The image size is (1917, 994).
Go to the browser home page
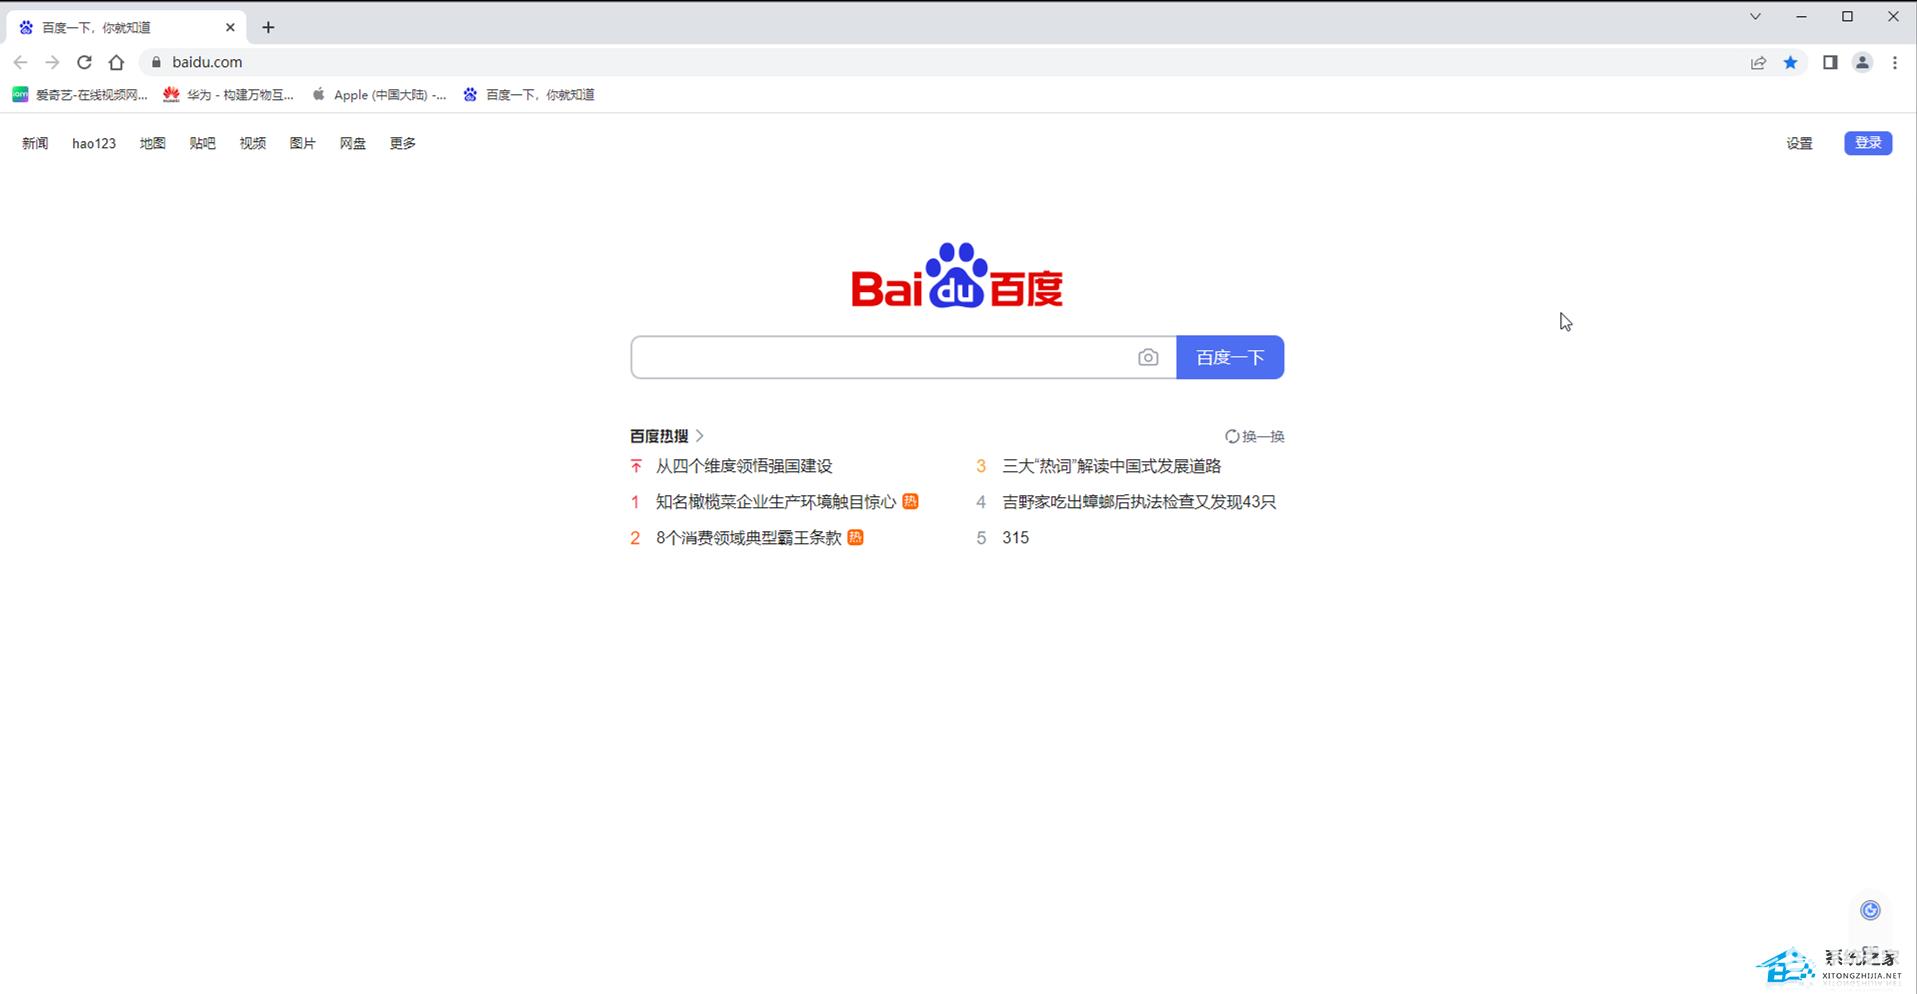116,62
